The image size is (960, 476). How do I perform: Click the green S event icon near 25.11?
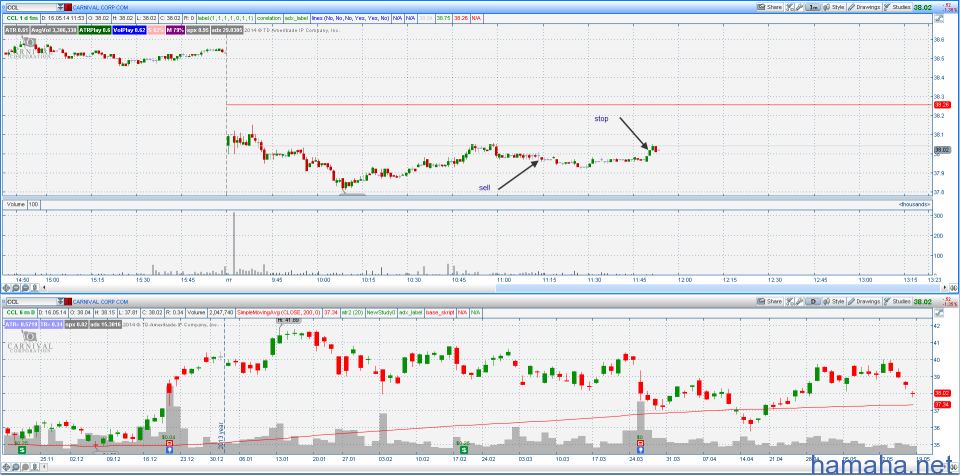pyautogui.click(x=22, y=450)
